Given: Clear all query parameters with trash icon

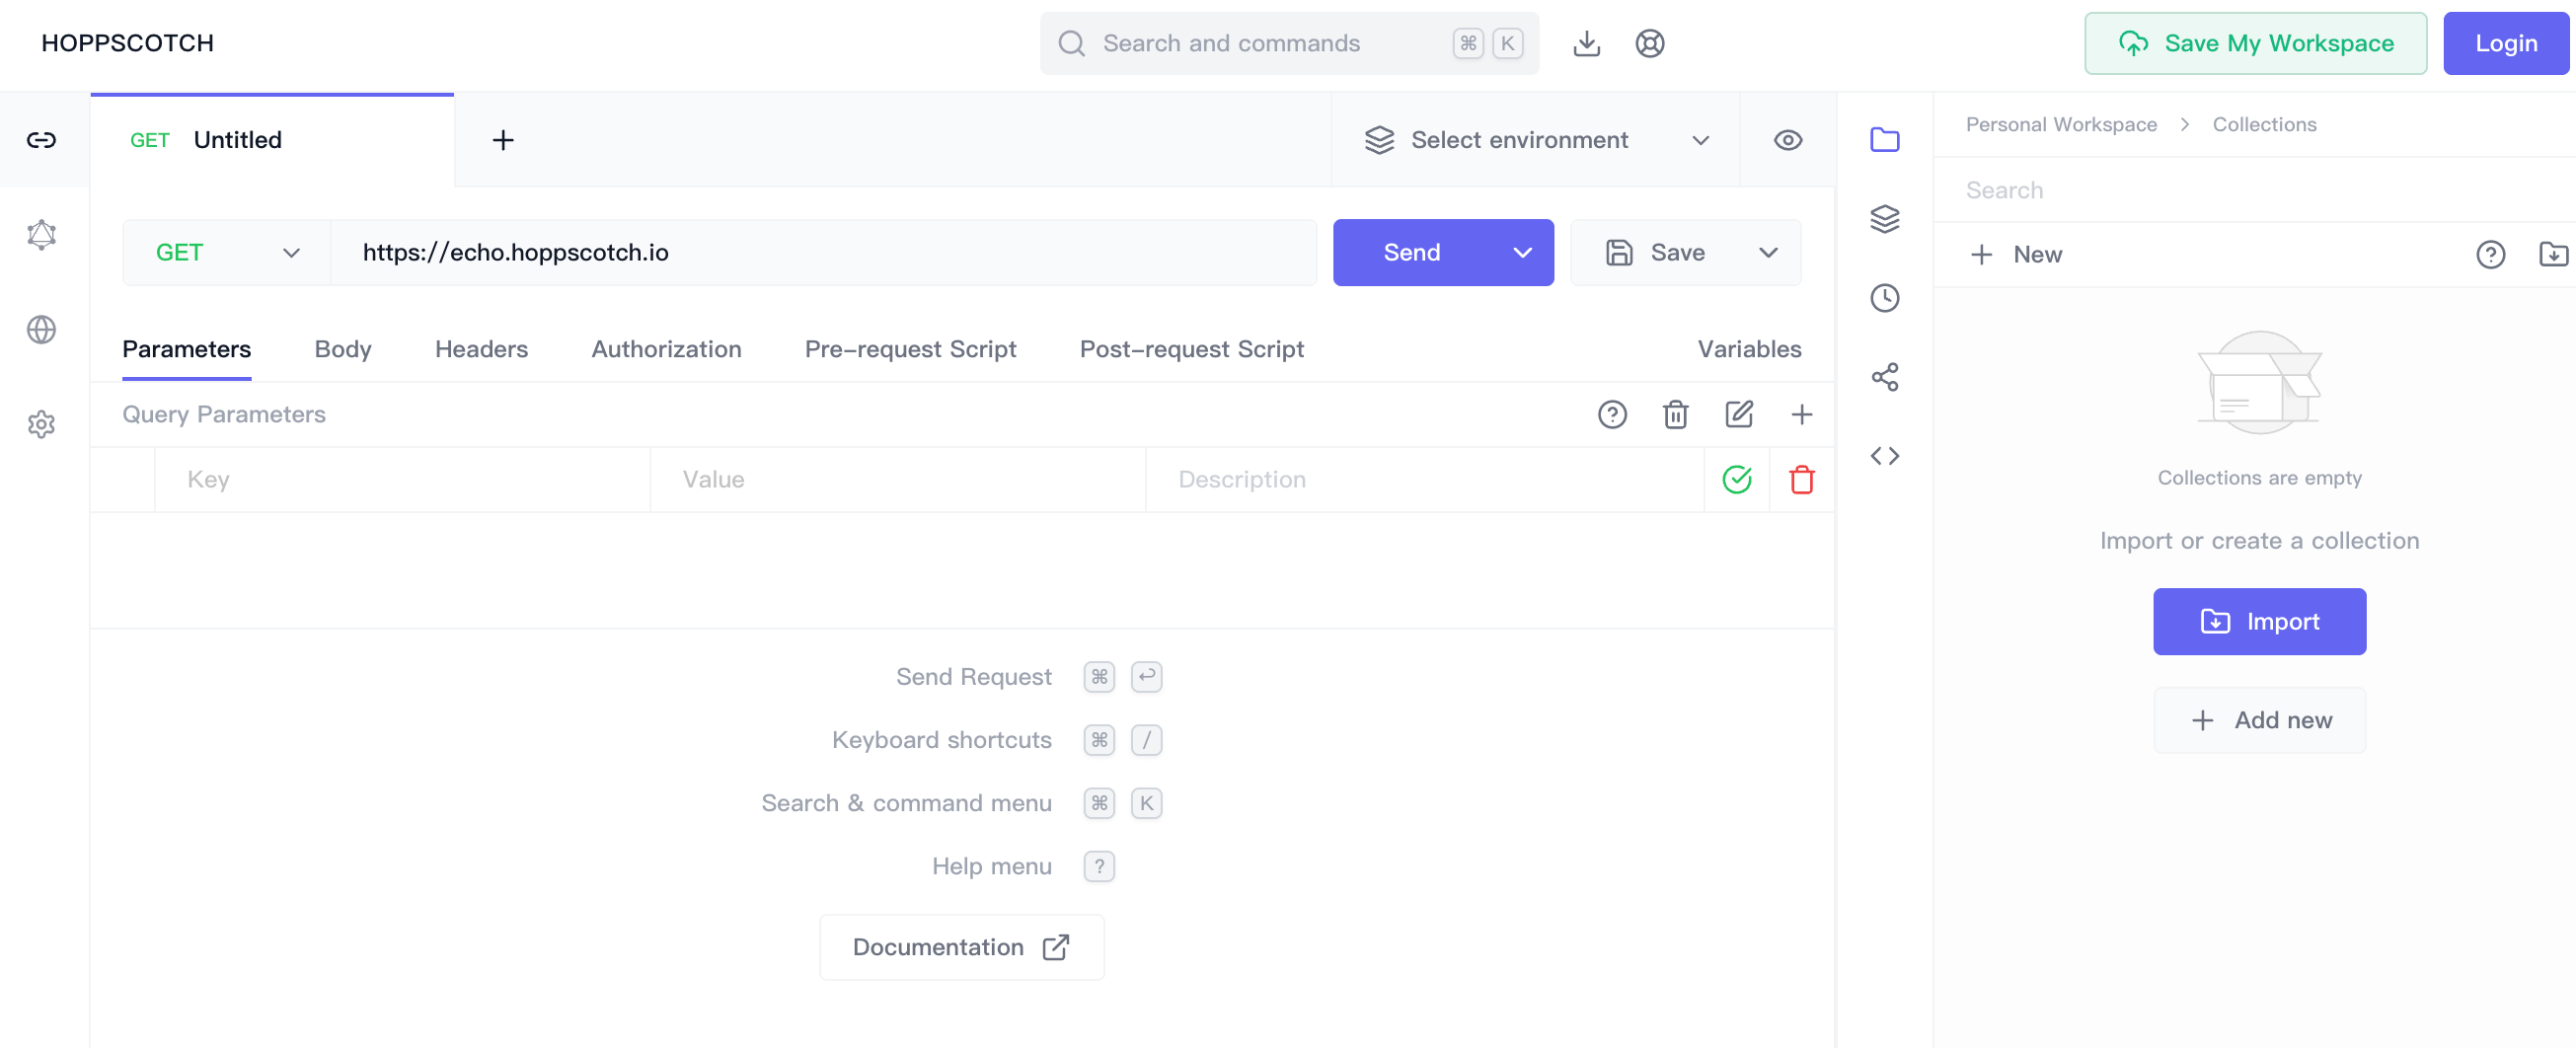Looking at the screenshot, I should coord(1675,414).
